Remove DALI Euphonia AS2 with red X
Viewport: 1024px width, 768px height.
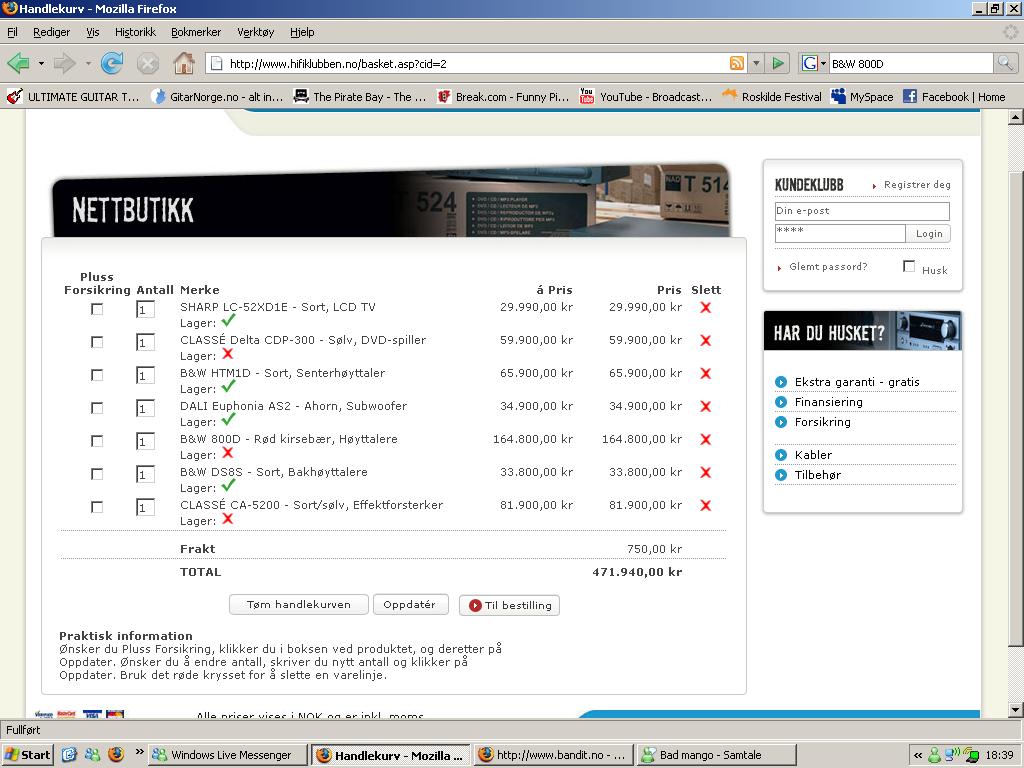705,406
